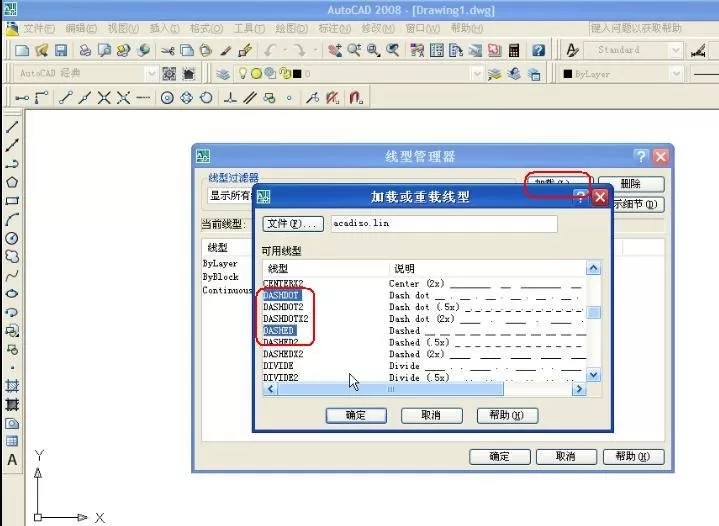Click the Paste (clipboard) icon
This screenshot has width=719, height=526.
(x=206, y=50)
